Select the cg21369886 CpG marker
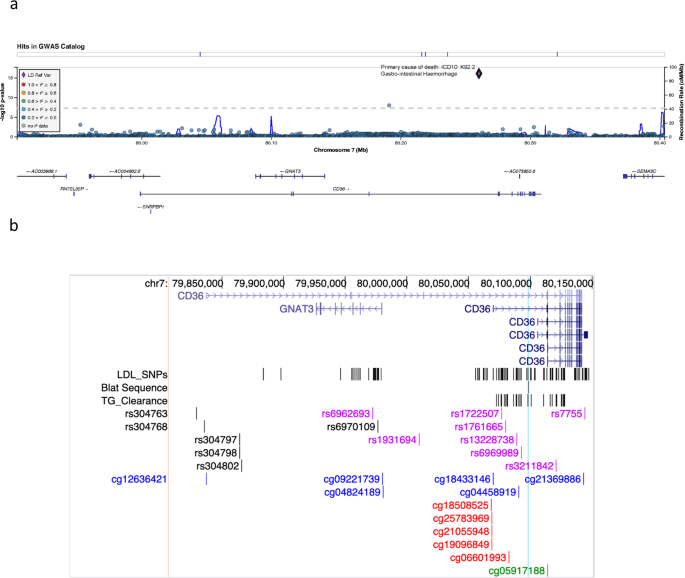This screenshot has width=685, height=578. [x=553, y=480]
